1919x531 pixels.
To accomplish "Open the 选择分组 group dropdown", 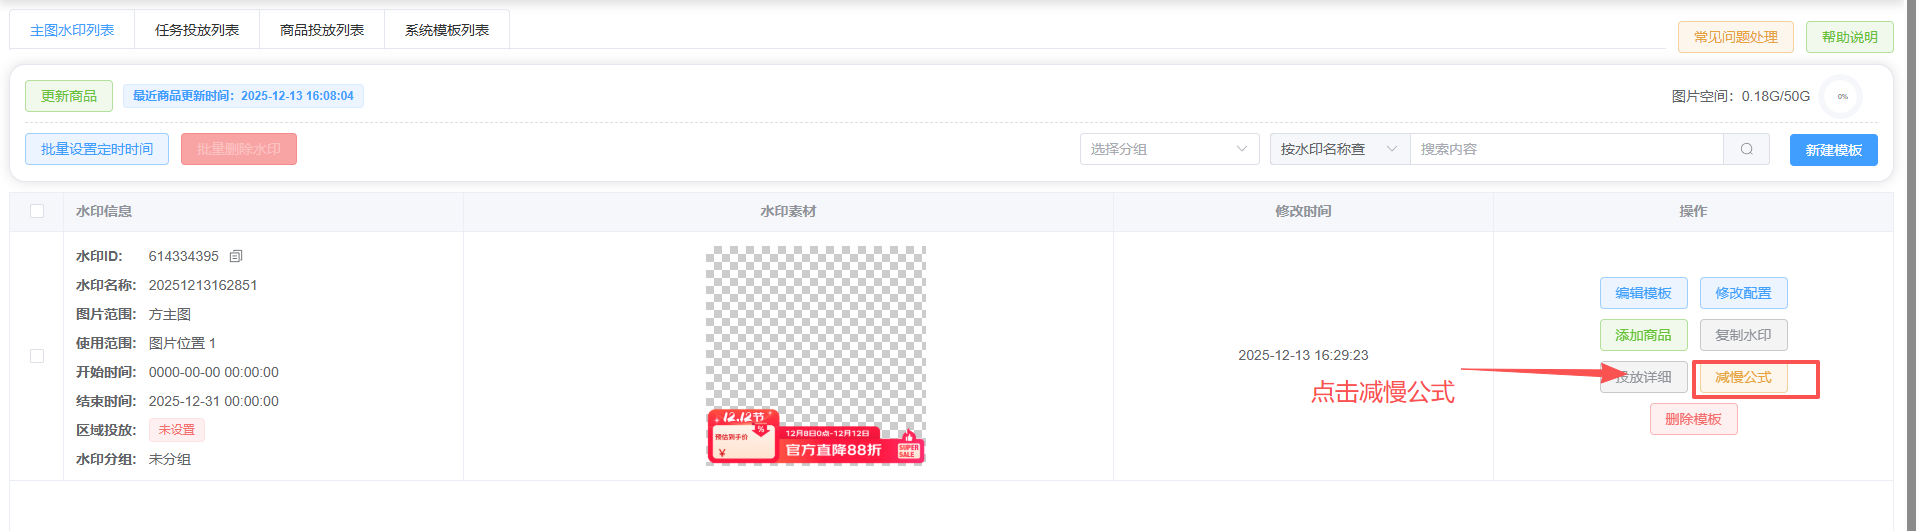I will [x=1168, y=149].
